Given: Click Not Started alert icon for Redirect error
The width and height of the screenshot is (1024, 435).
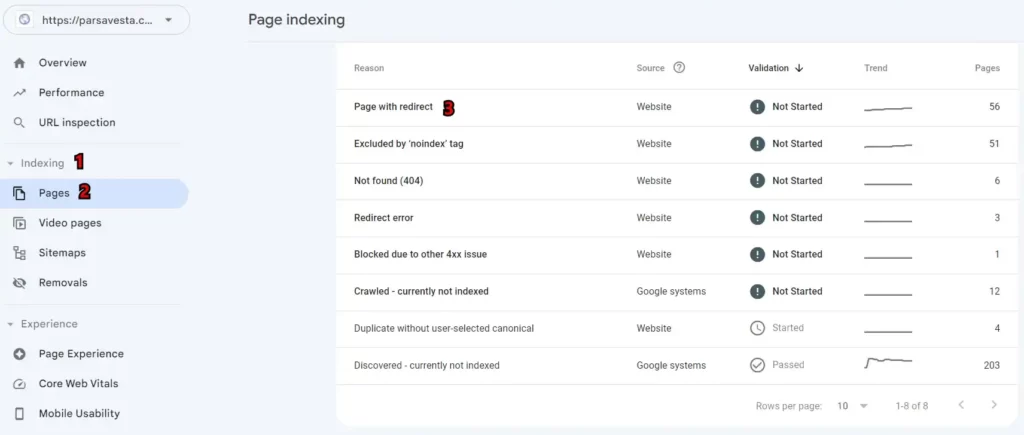Looking at the screenshot, I should point(757,218).
